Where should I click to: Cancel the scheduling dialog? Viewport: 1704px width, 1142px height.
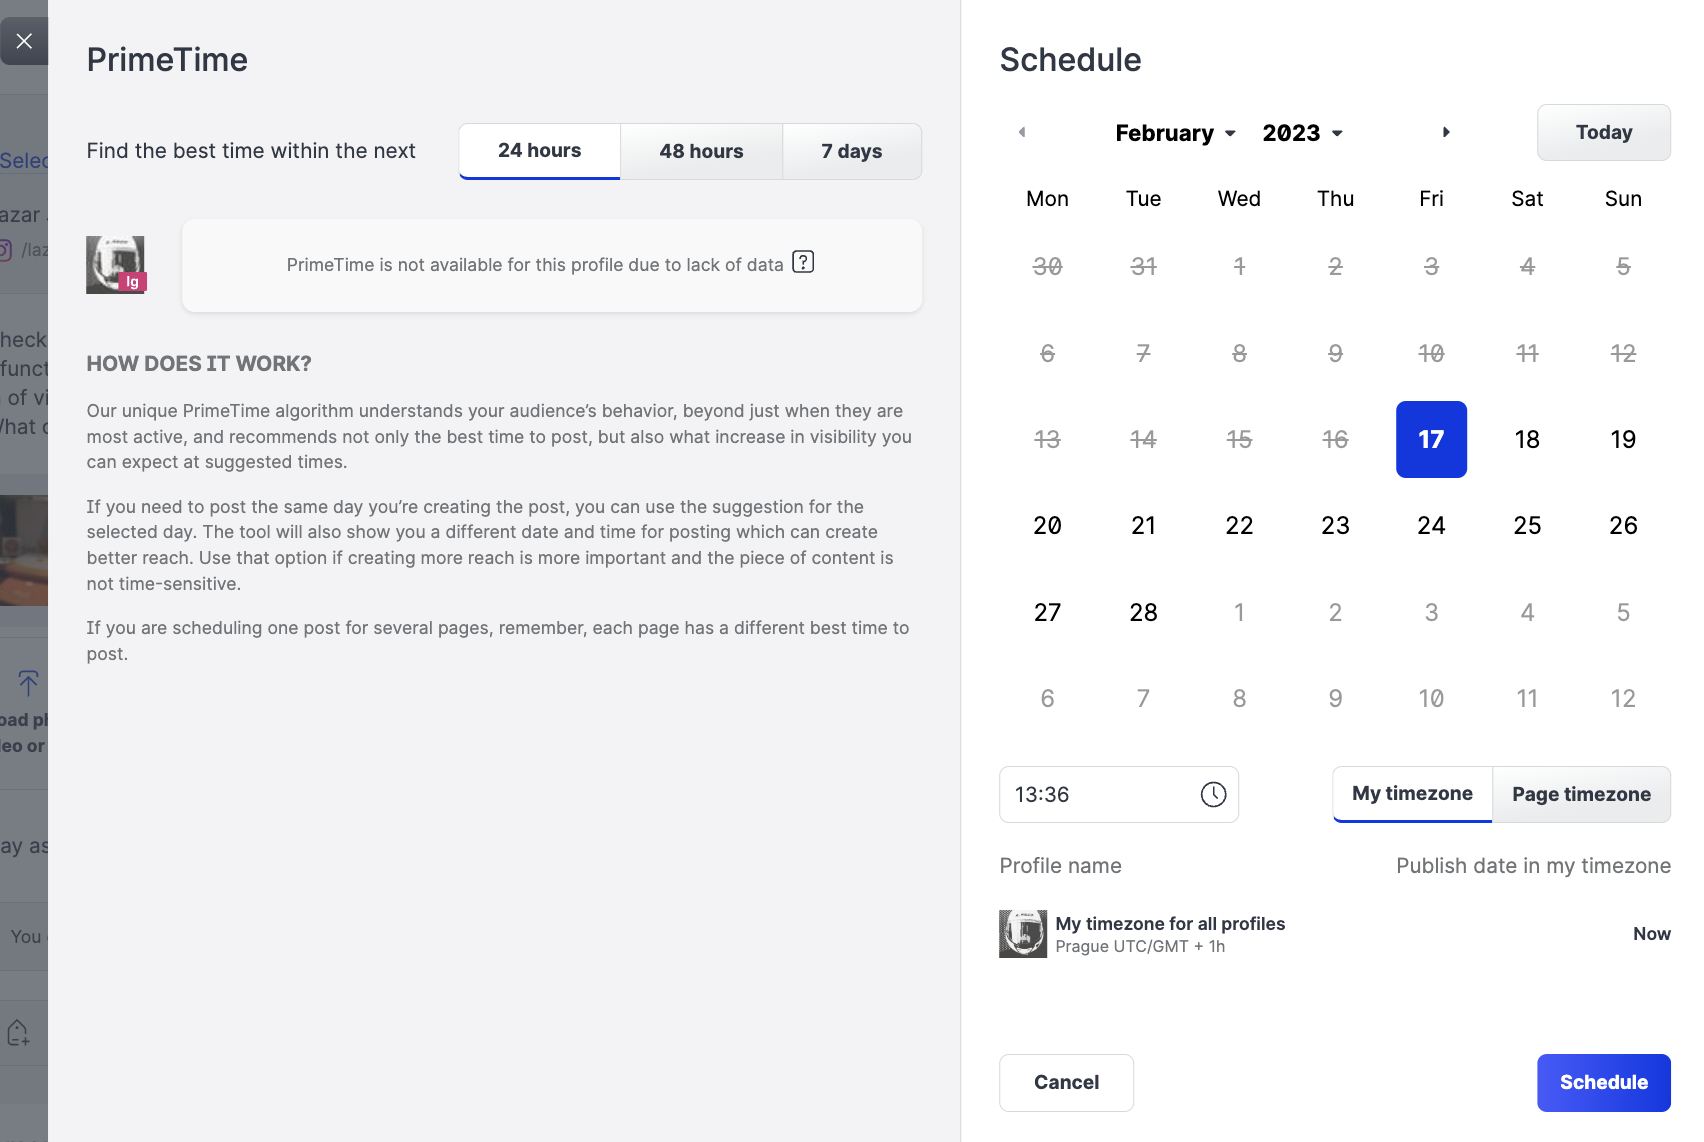1066,1082
